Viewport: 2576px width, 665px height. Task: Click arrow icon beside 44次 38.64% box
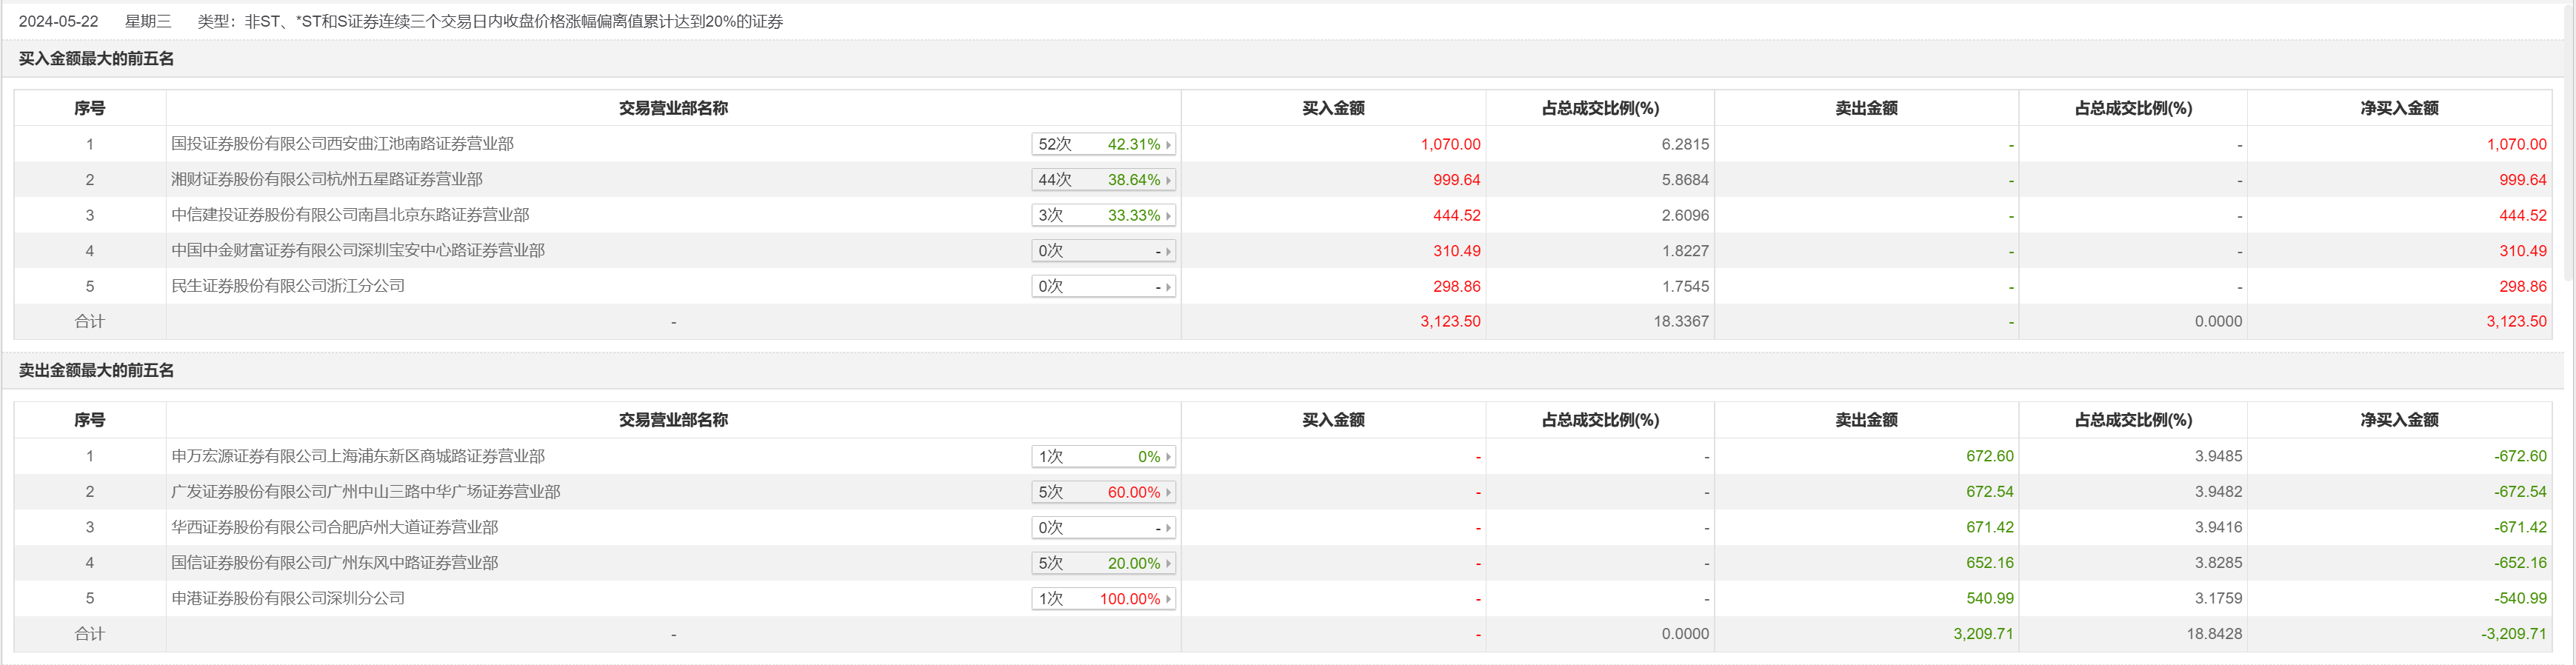1168,180
